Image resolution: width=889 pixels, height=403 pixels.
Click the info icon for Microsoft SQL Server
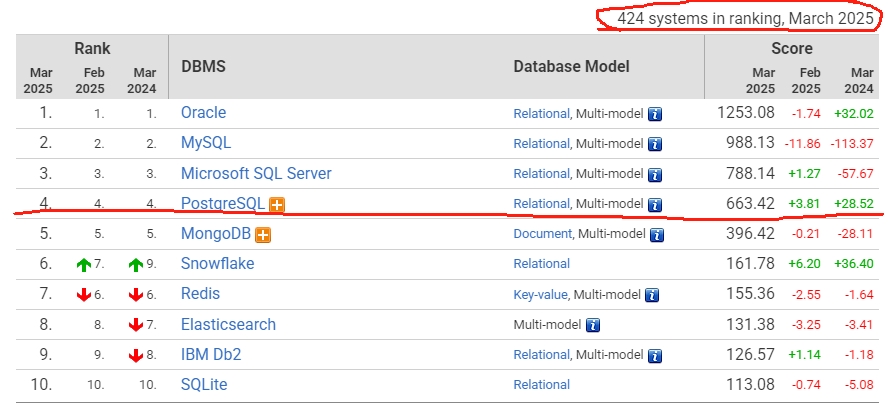655,174
